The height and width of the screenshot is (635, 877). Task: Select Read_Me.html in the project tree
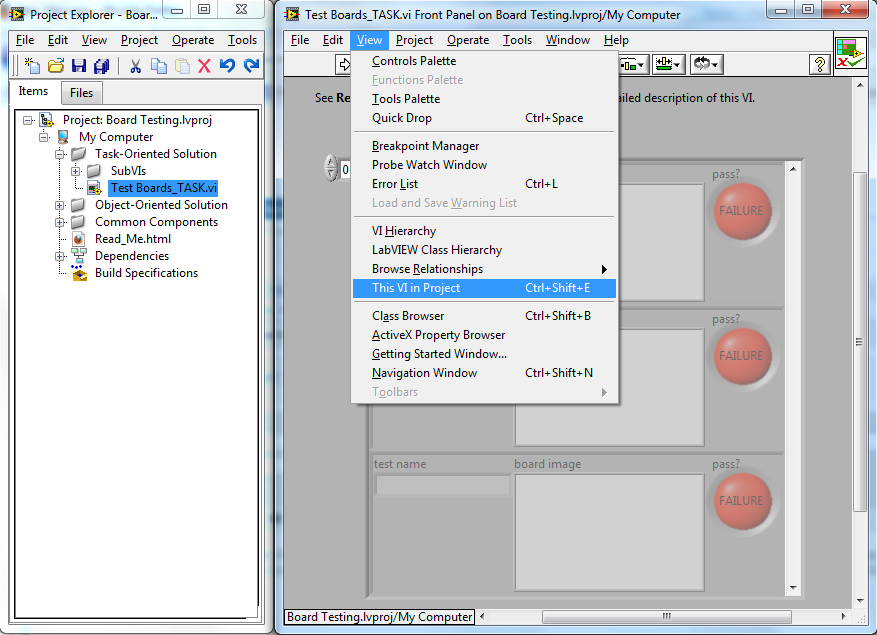pyautogui.click(x=133, y=239)
